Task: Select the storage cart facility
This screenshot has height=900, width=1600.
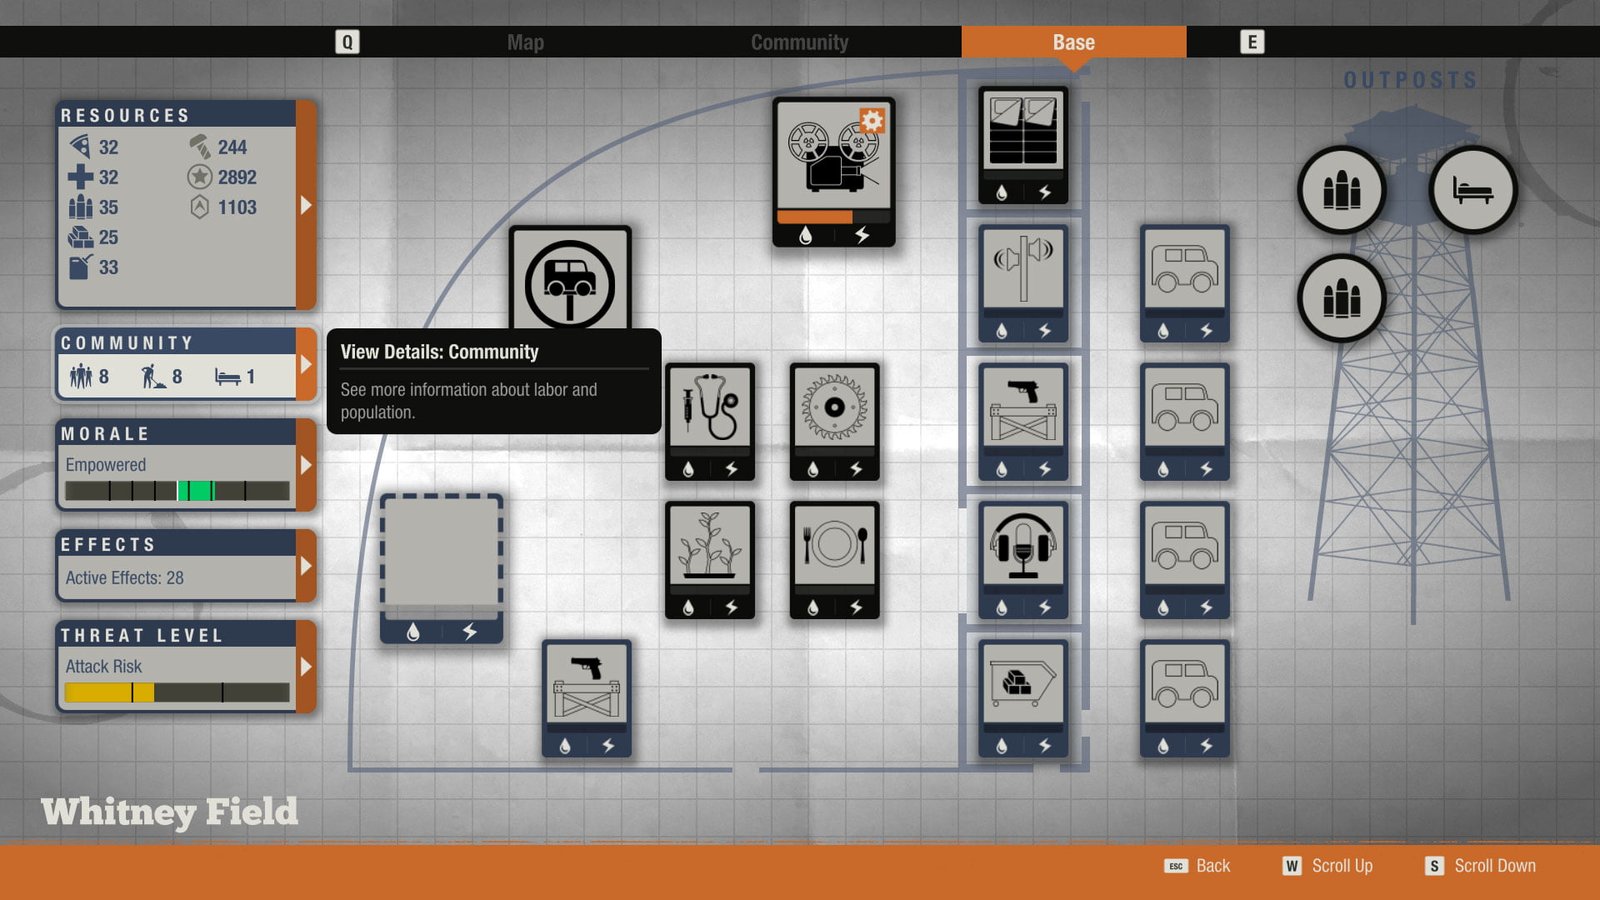Action: (1023, 698)
